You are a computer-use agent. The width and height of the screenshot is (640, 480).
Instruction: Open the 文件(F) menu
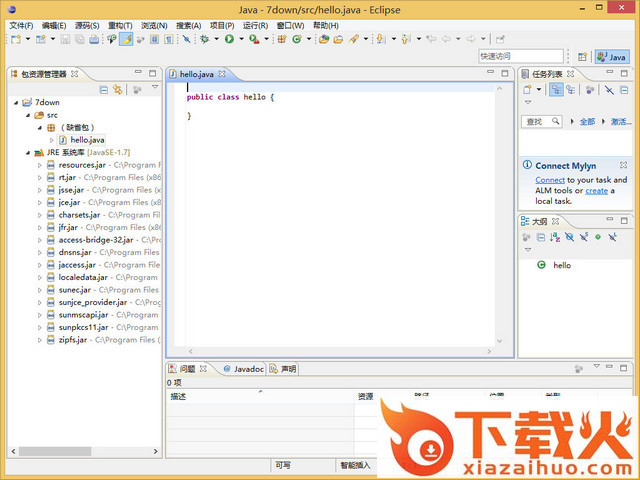21,26
